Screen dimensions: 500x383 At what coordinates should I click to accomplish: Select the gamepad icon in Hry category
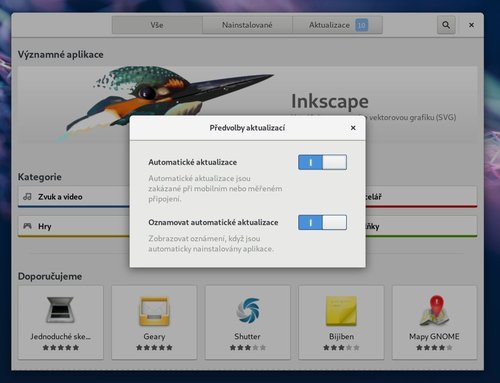coord(27,226)
